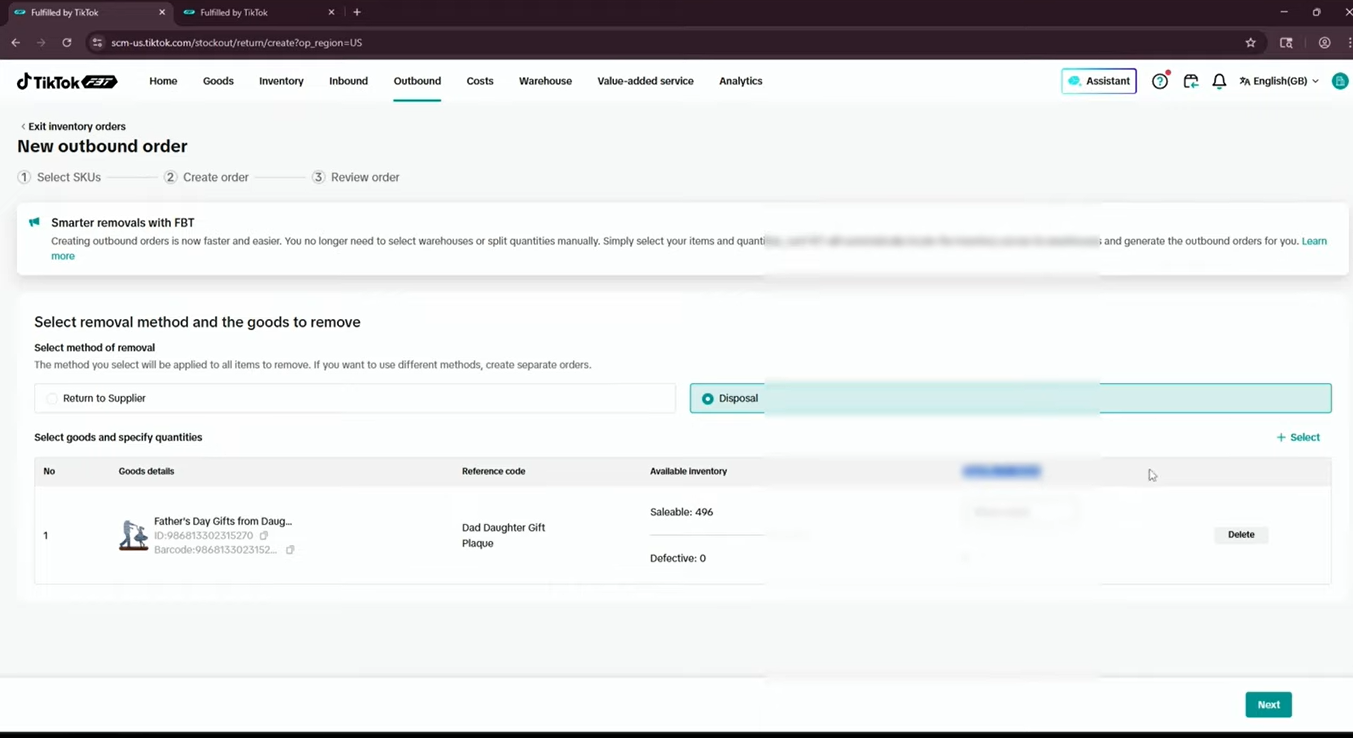1353x738 pixels.
Task: Click the Next button
Action: tap(1268, 705)
